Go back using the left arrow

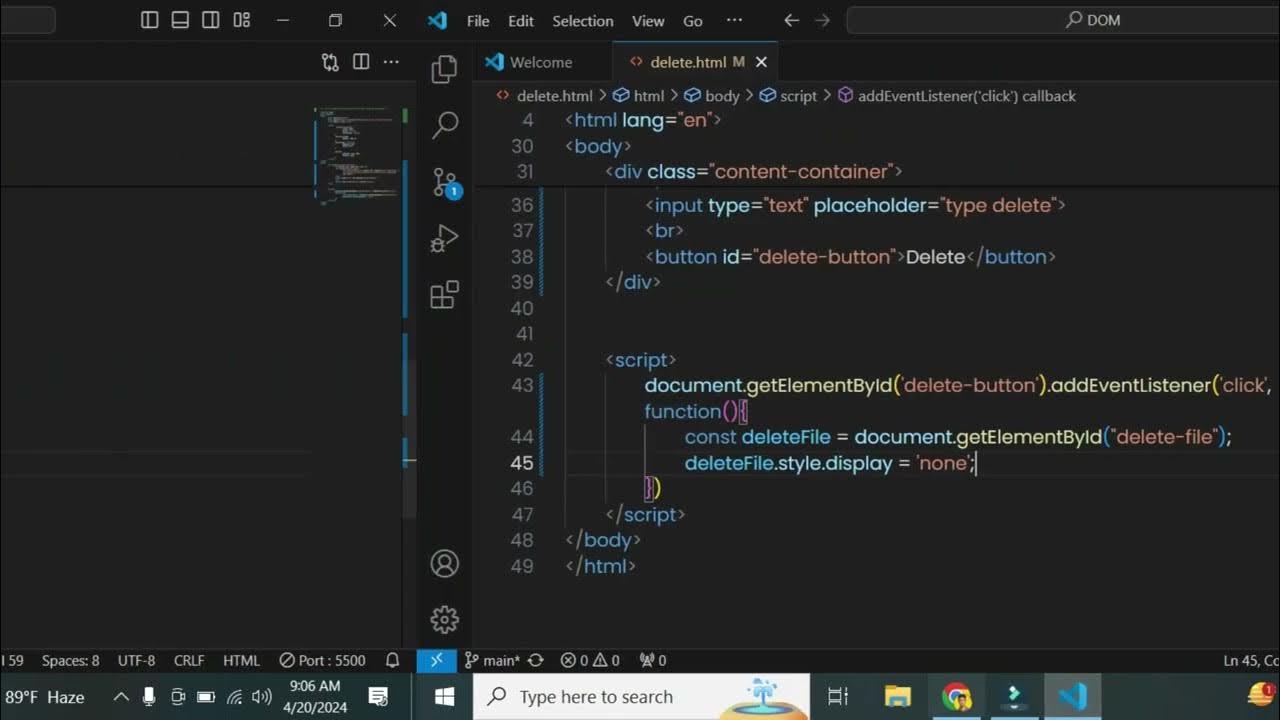(791, 20)
